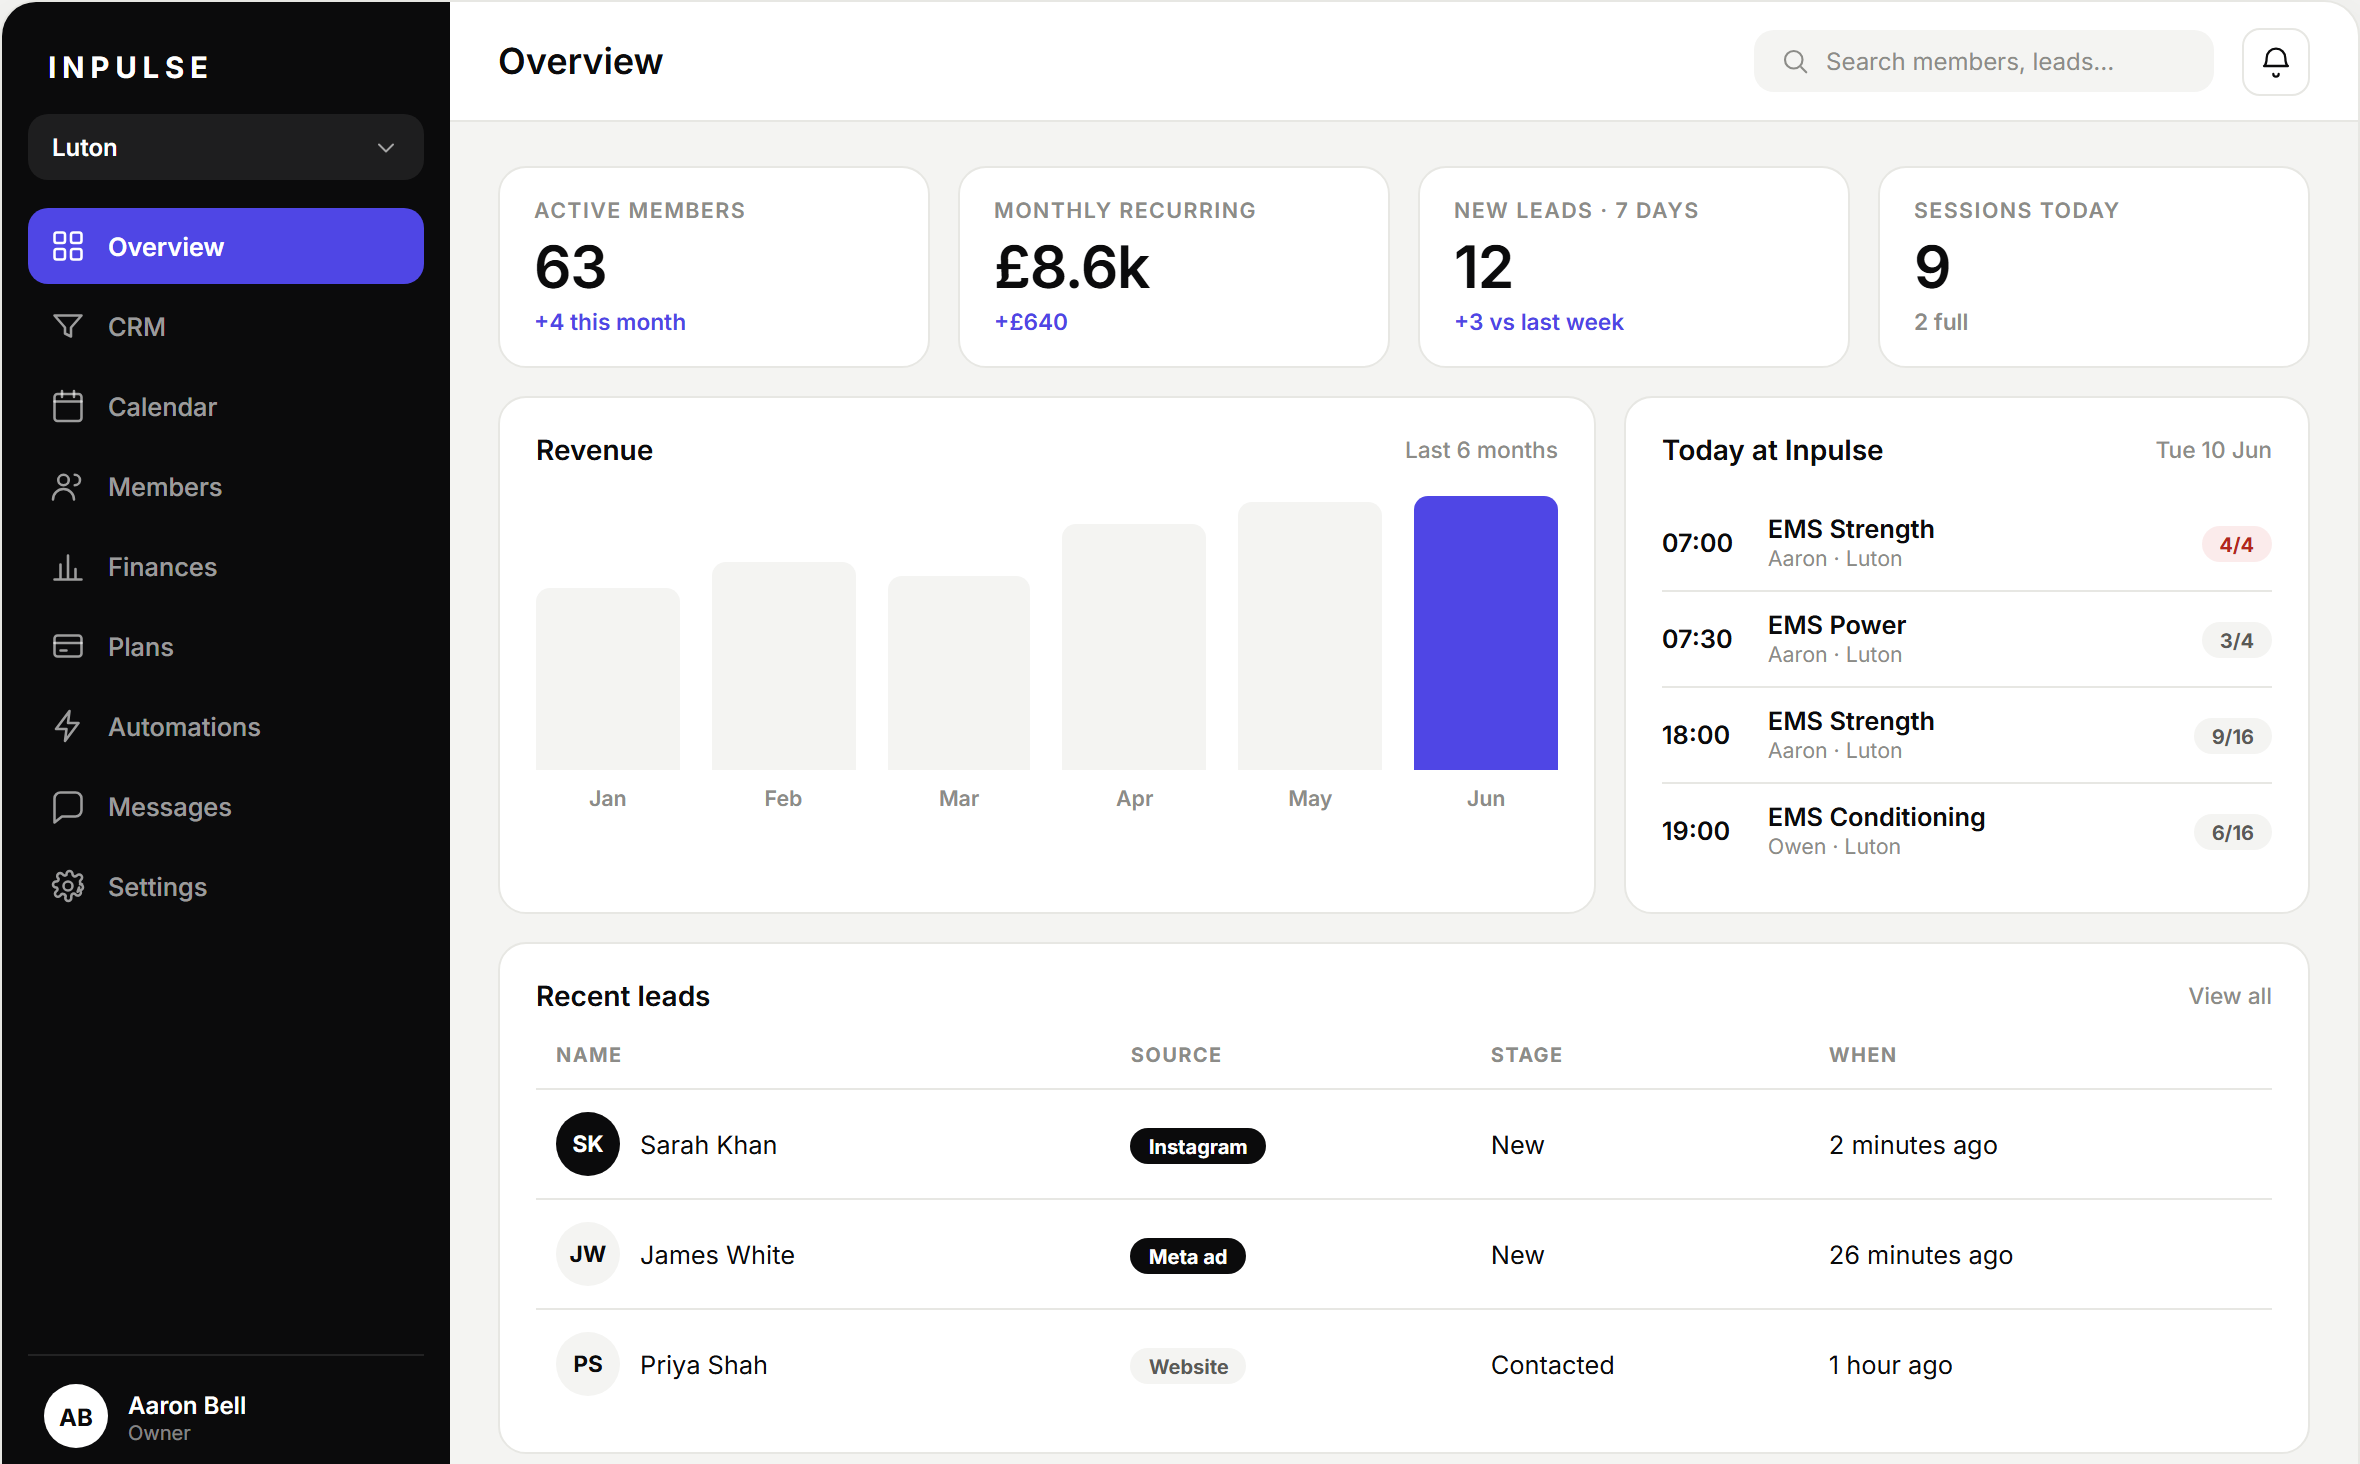The height and width of the screenshot is (1464, 2360).
Task: Click the name Priya Shah
Action: (x=703, y=1365)
